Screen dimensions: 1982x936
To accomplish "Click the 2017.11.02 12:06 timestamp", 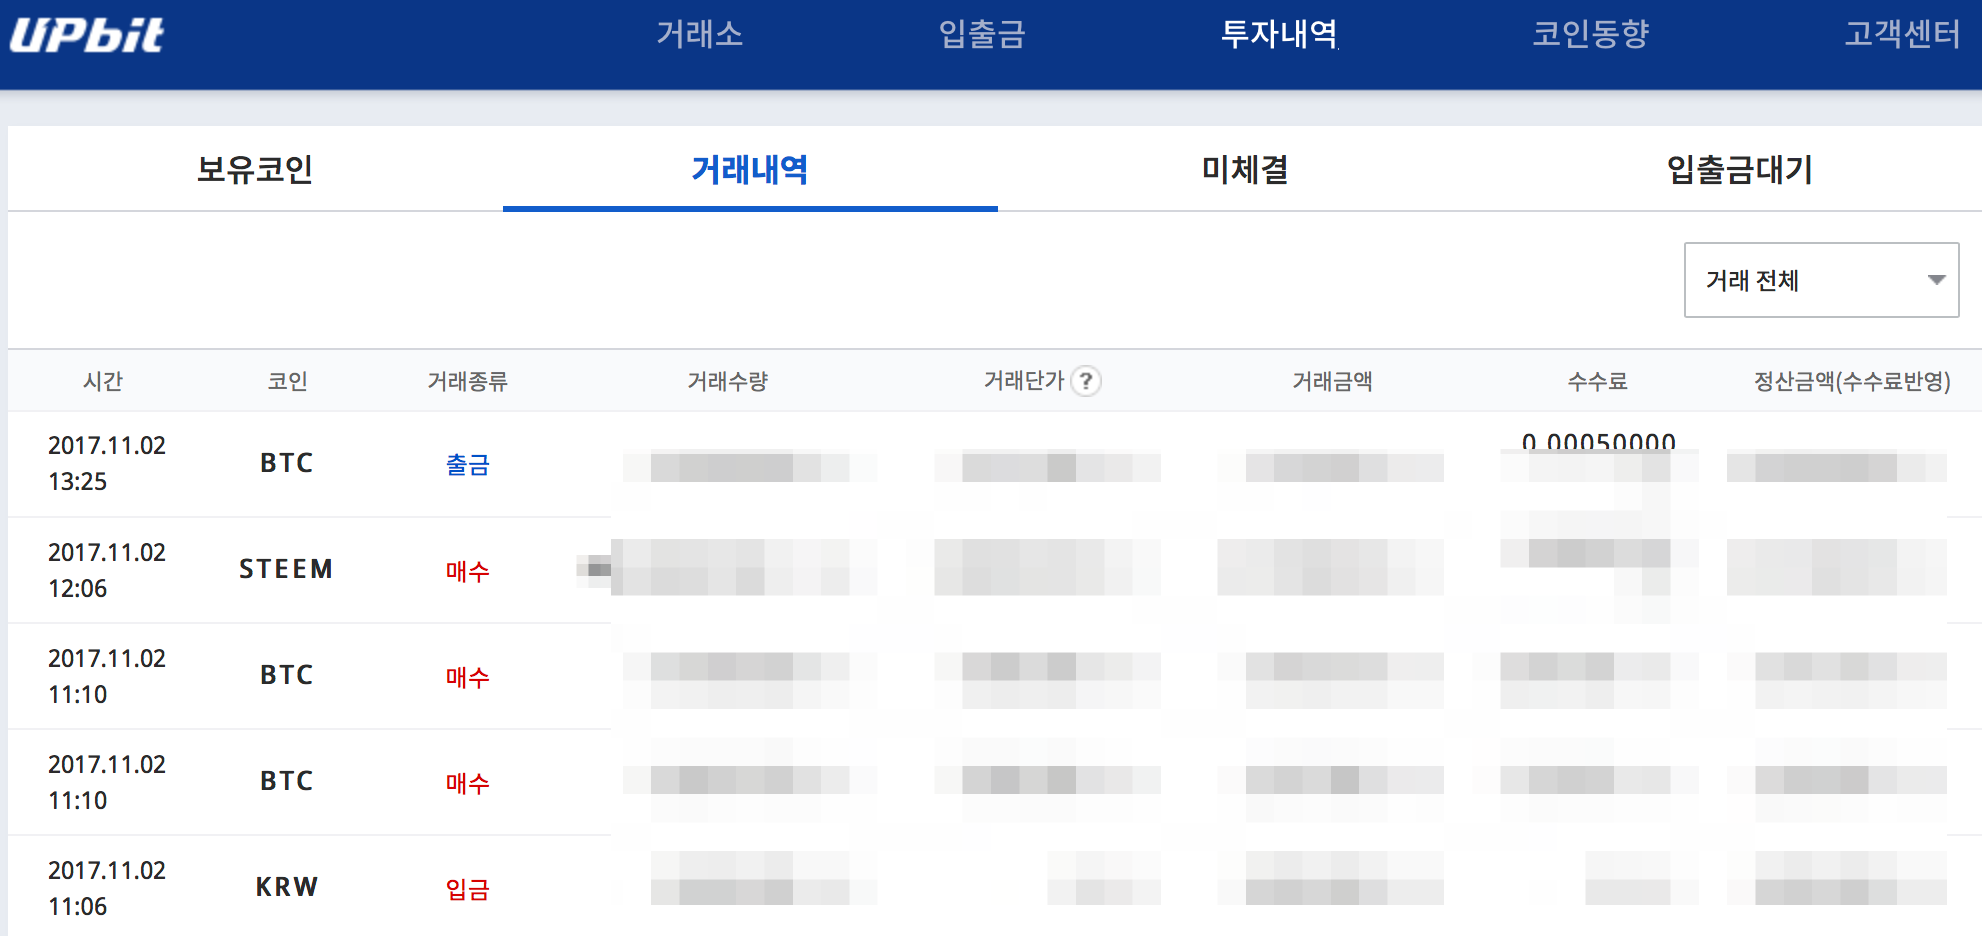I will 107,570.
